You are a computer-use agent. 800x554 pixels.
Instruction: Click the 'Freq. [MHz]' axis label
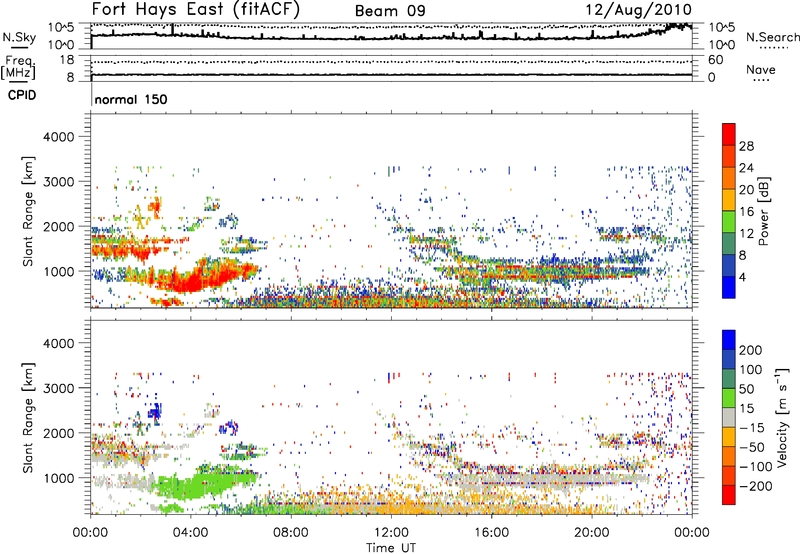click(18, 68)
